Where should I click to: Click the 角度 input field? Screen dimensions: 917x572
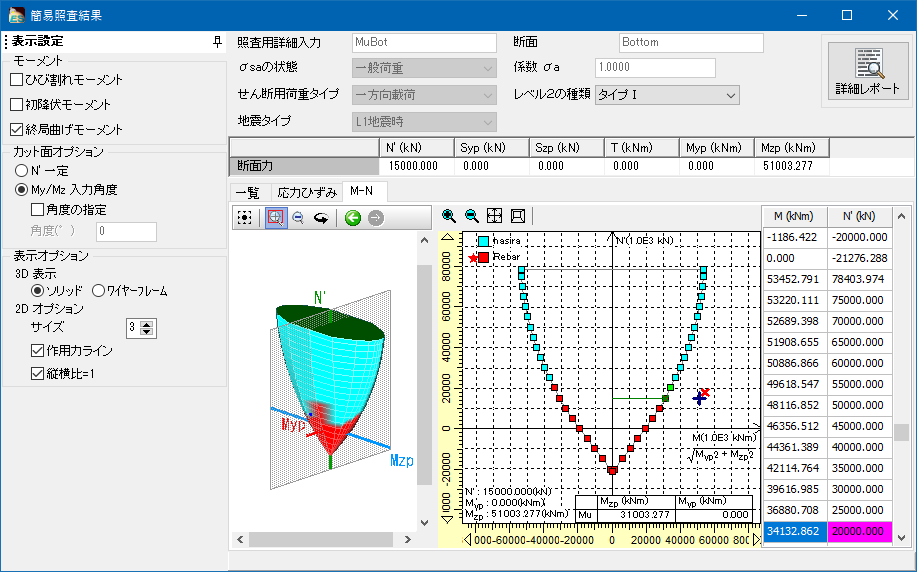pos(126,232)
